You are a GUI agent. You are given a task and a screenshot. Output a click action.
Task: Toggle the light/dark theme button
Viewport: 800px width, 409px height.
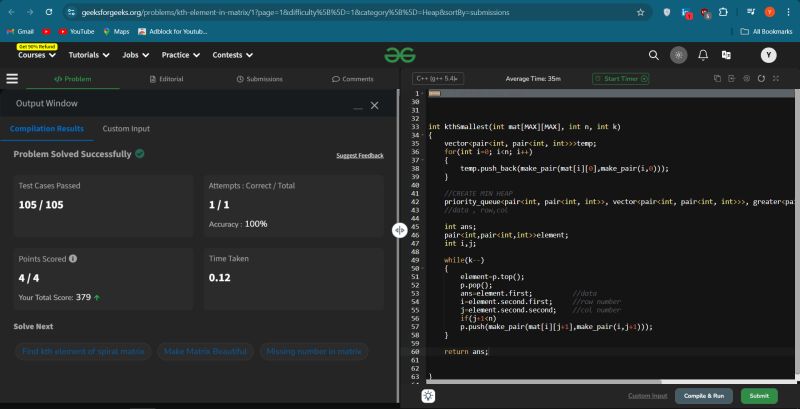[679, 55]
